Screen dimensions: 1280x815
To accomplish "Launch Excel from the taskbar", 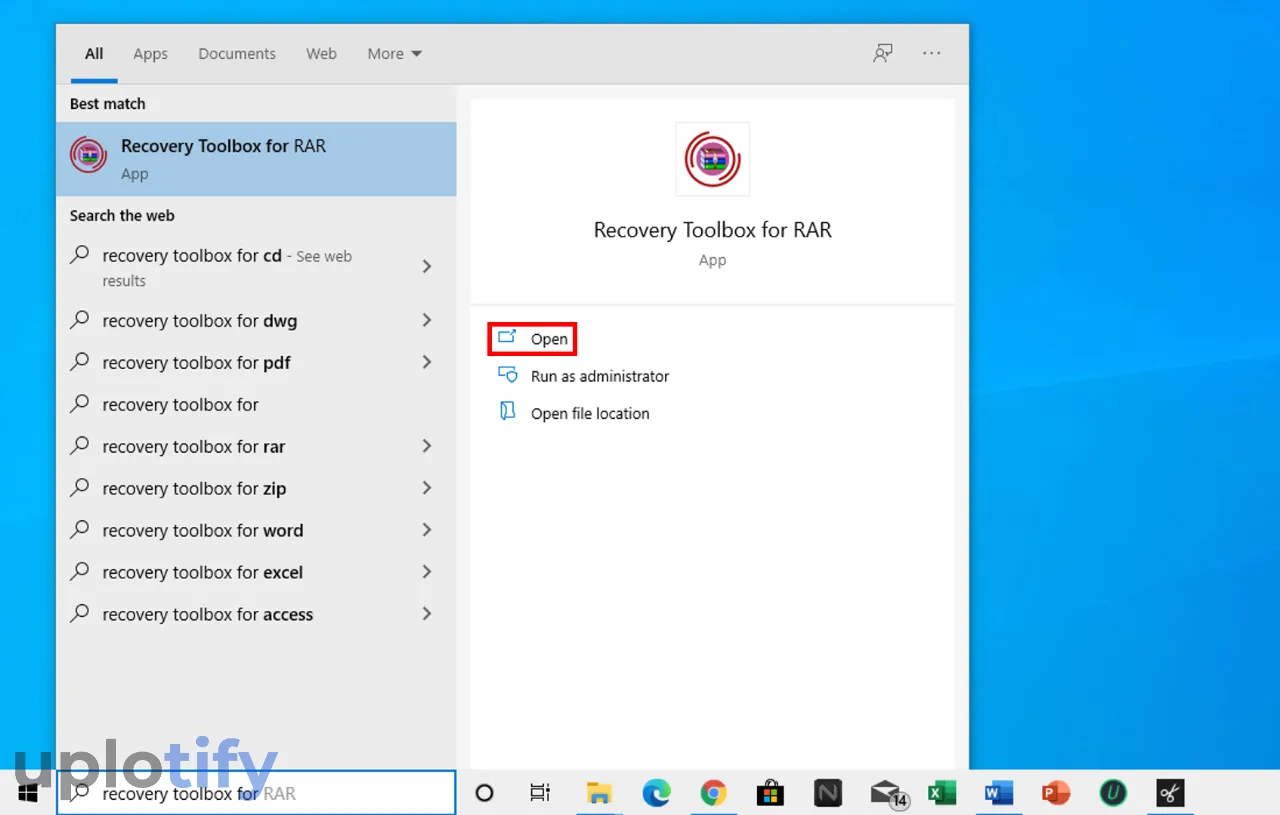I will pos(941,793).
